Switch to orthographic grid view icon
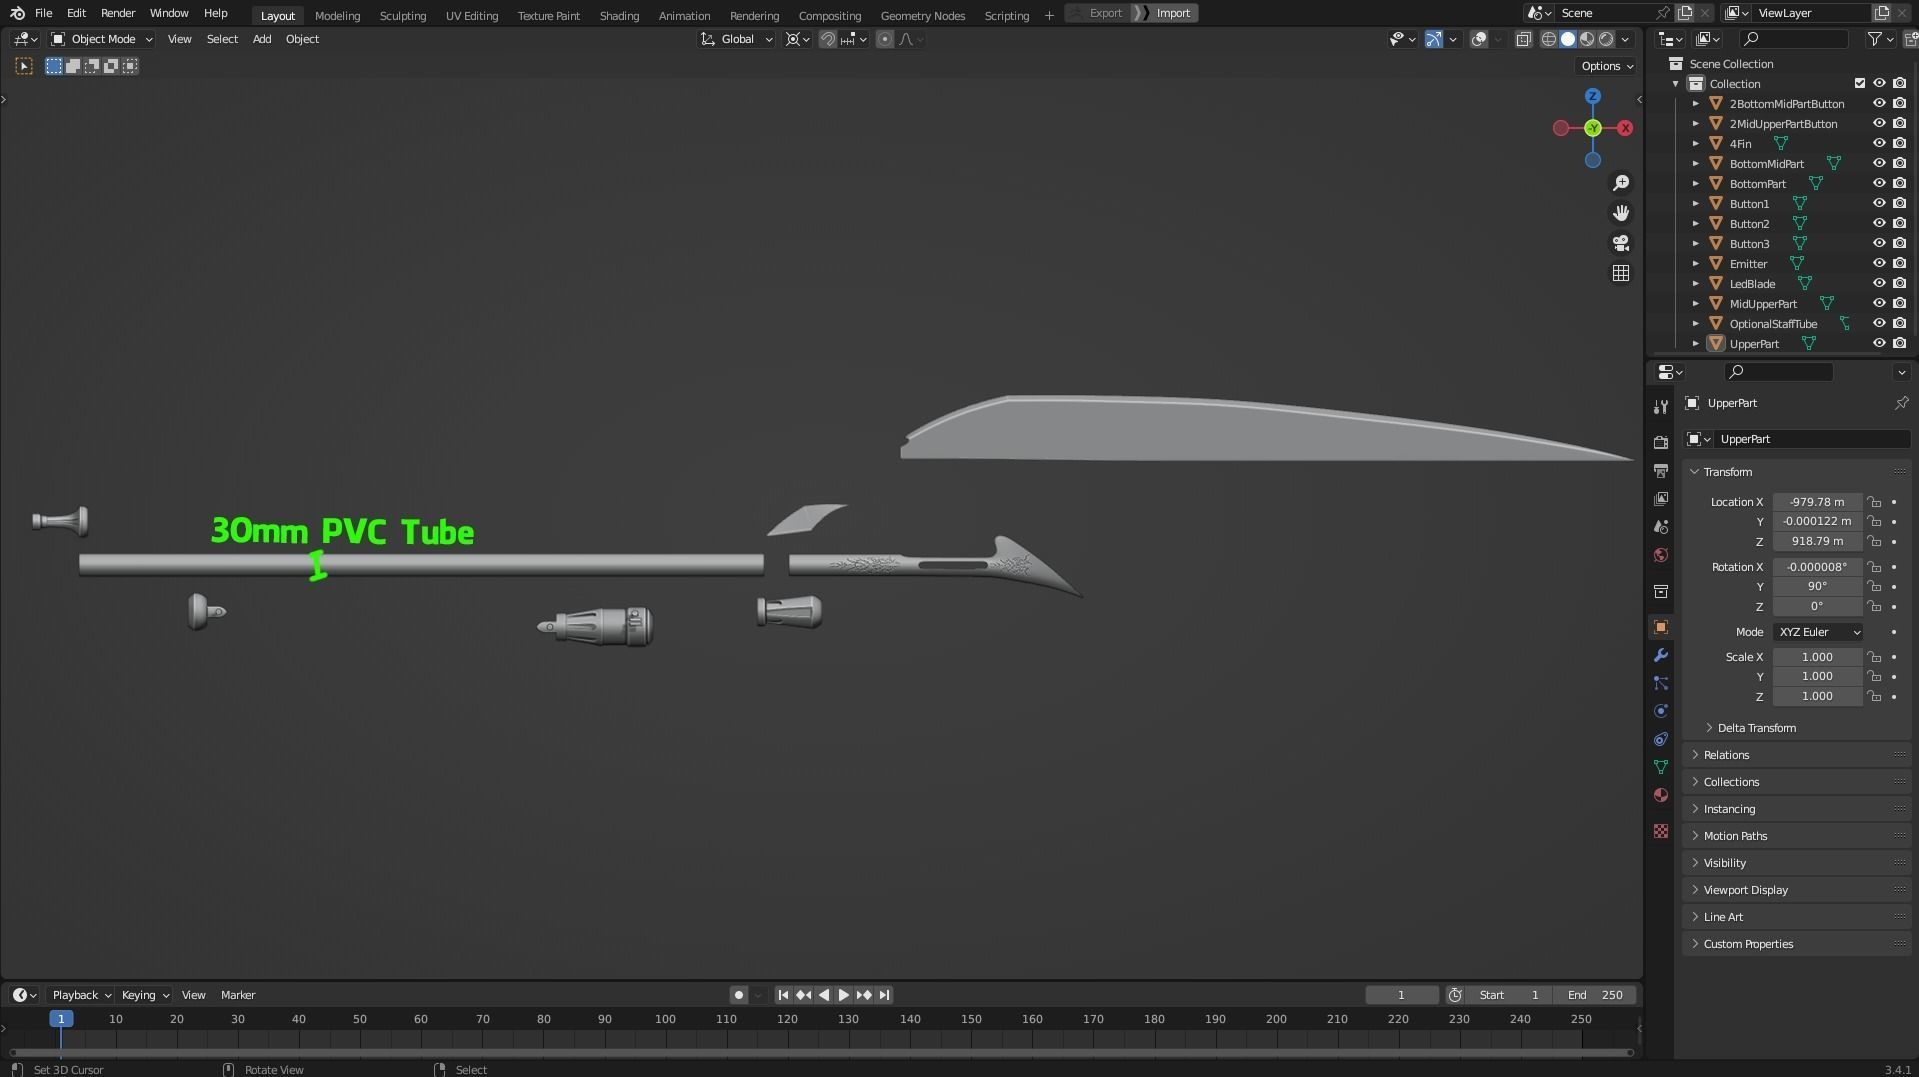This screenshot has width=1919, height=1077. (1620, 273)
